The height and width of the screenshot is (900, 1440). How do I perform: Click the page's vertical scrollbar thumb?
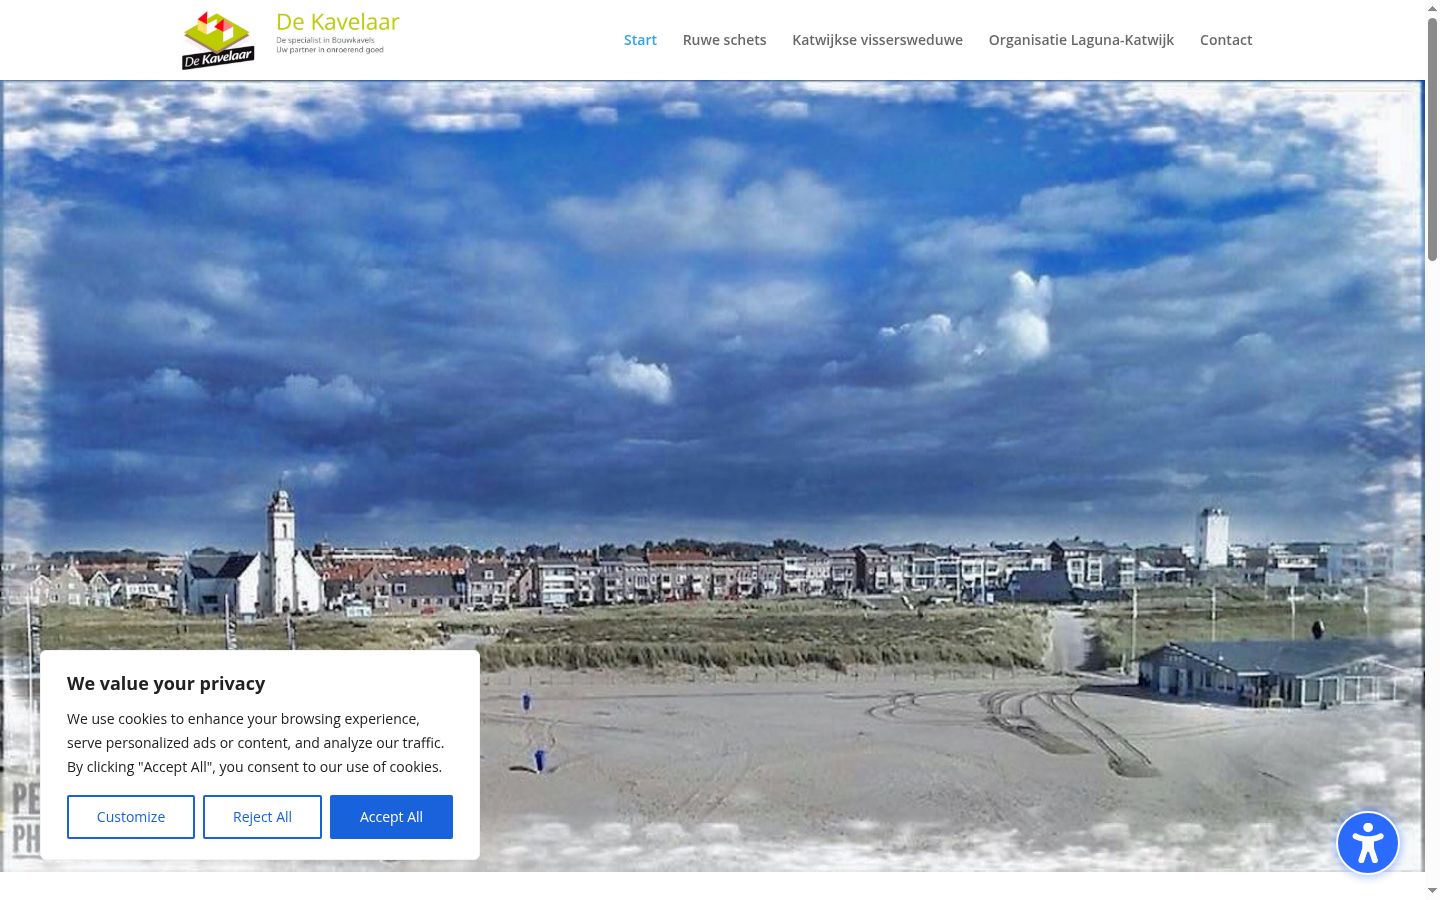tap(1432, 140)
